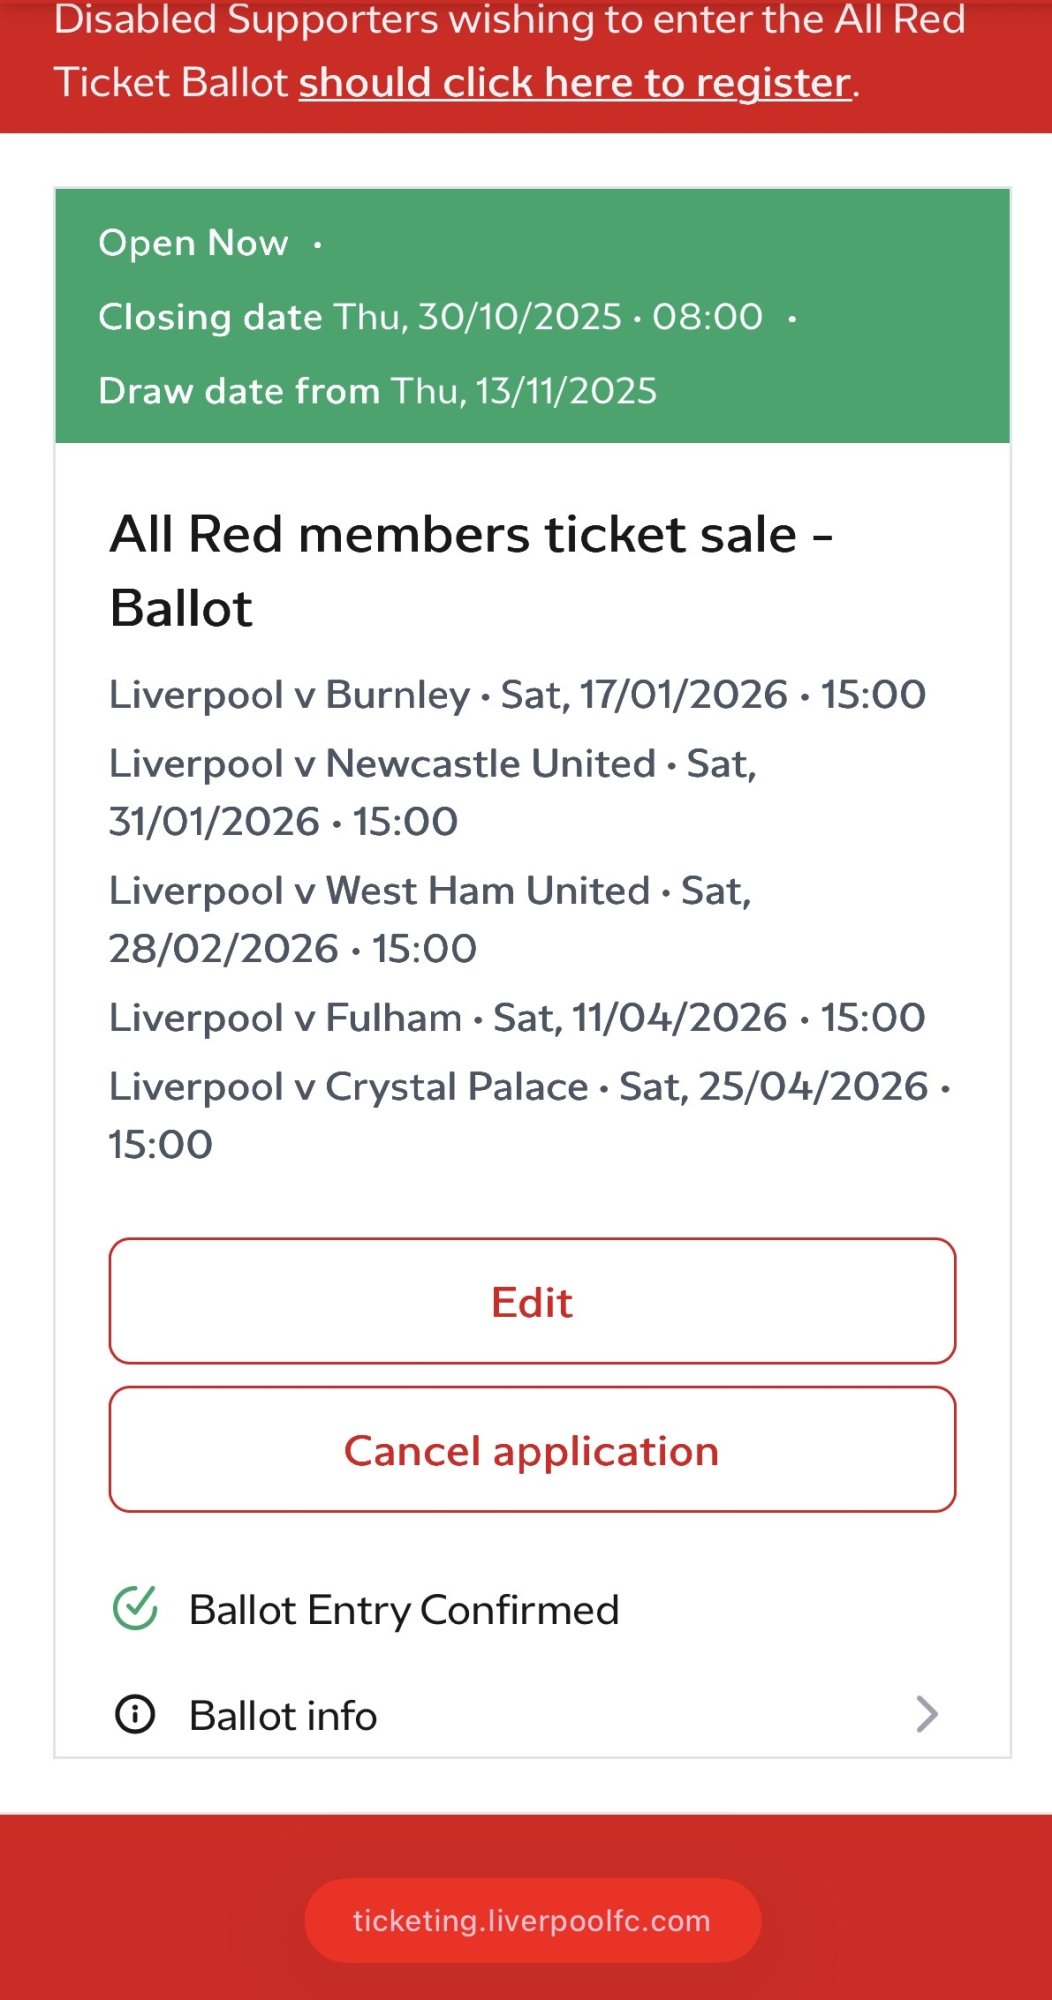Open the Ballot info row label
The height and width of the screenshot is (2000, 1052).
pos(283,1716)
